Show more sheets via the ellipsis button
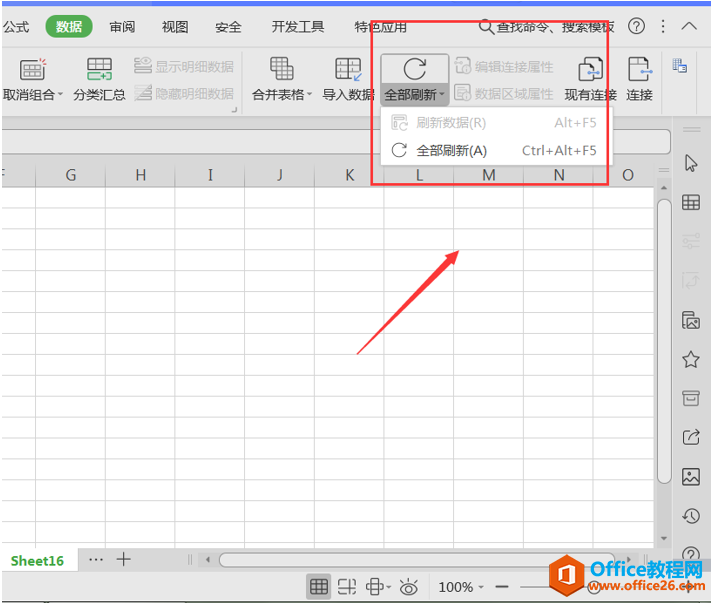 (96, 560)
